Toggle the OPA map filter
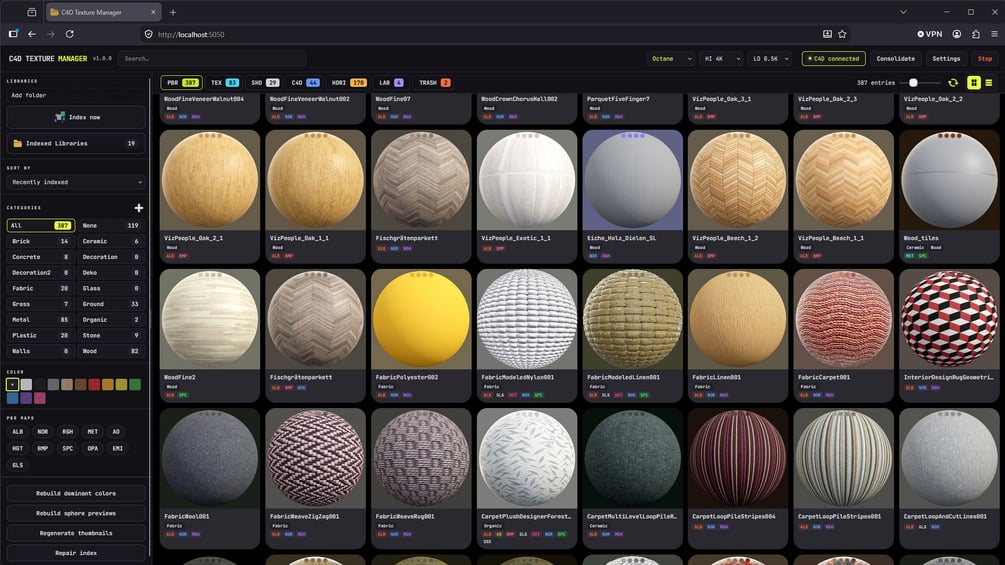The height and width of the screenshot is (565, 1005). (x=92, y=448)
